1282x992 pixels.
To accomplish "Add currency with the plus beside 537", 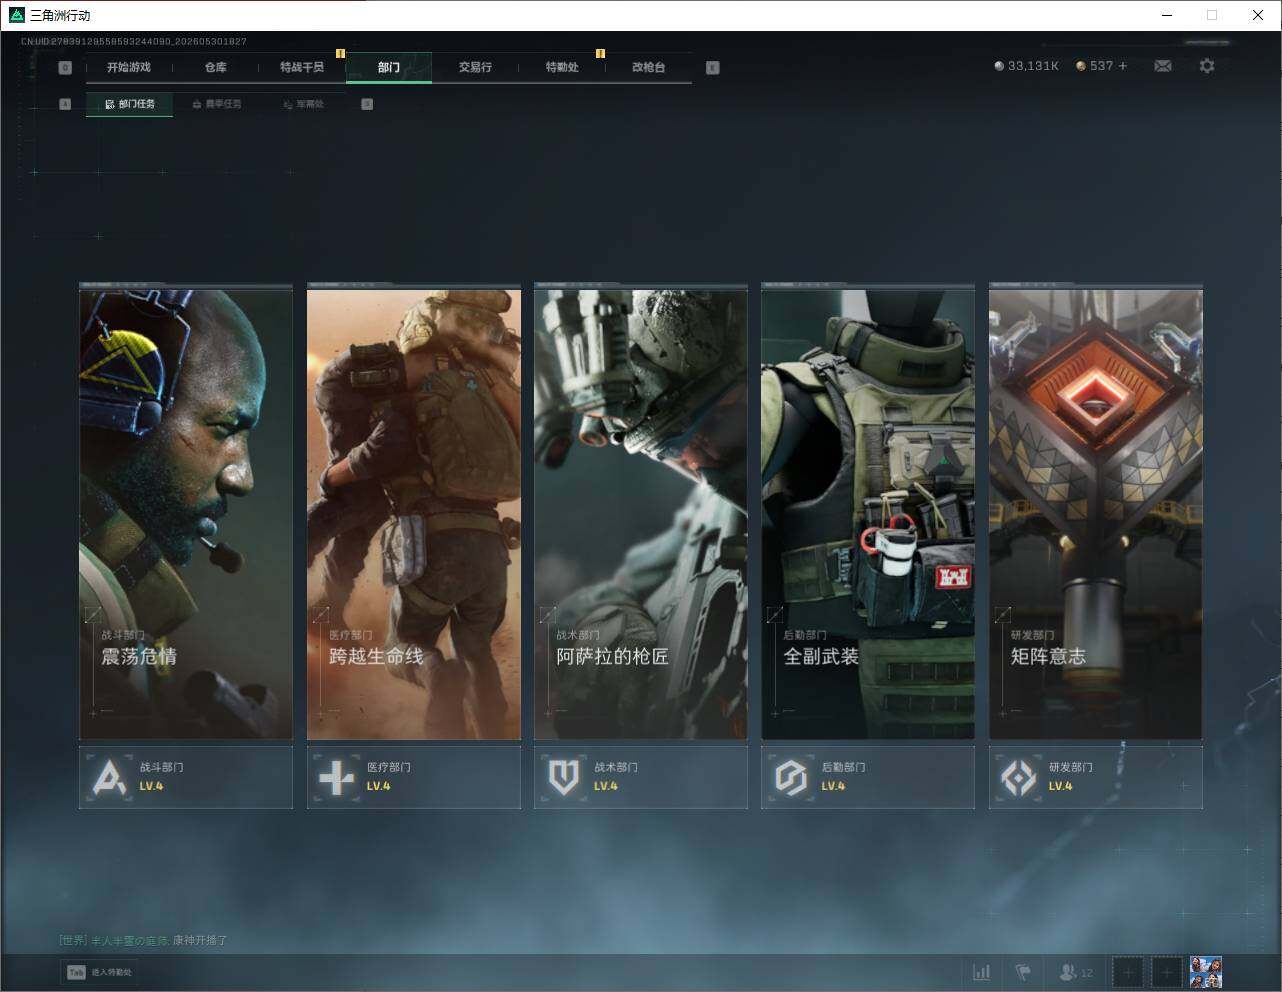I will pos(1122,66).
